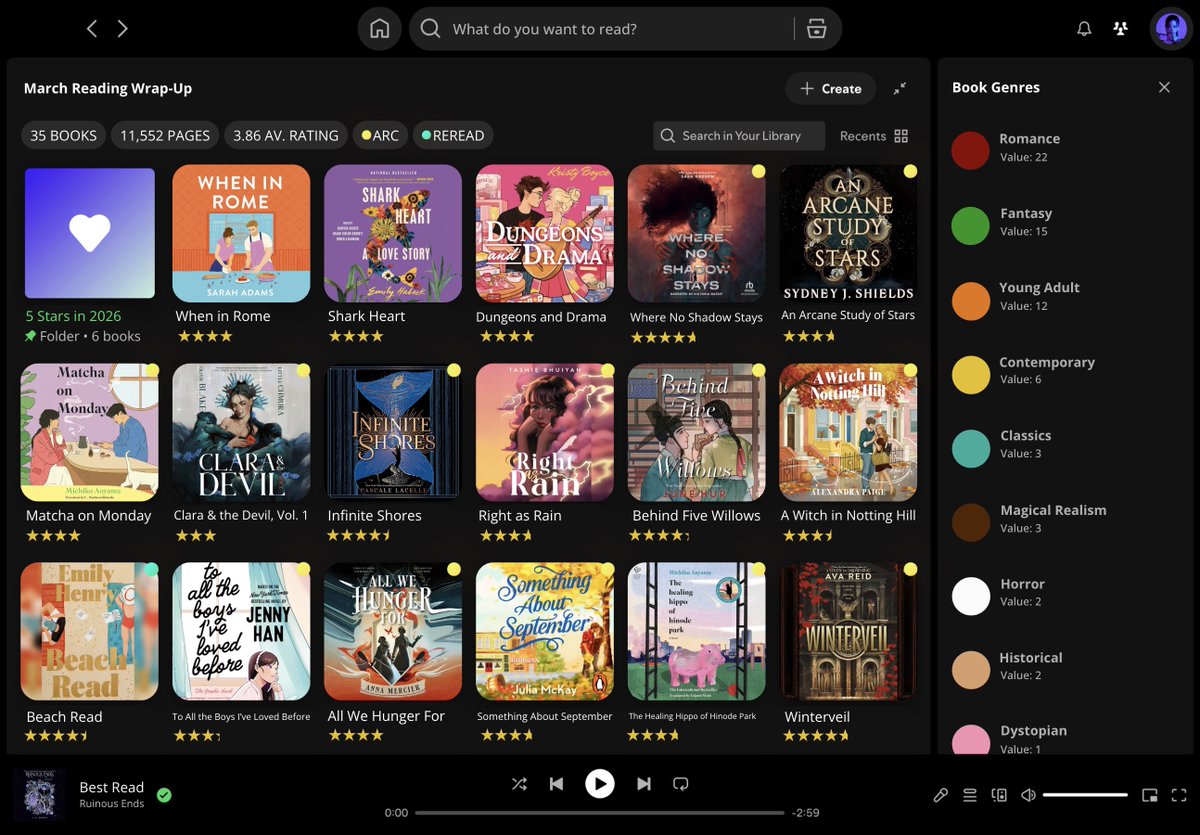This screenshot has height=835, width=1200.
Task: Click the Best Read track title
Action: coord(112,787)
